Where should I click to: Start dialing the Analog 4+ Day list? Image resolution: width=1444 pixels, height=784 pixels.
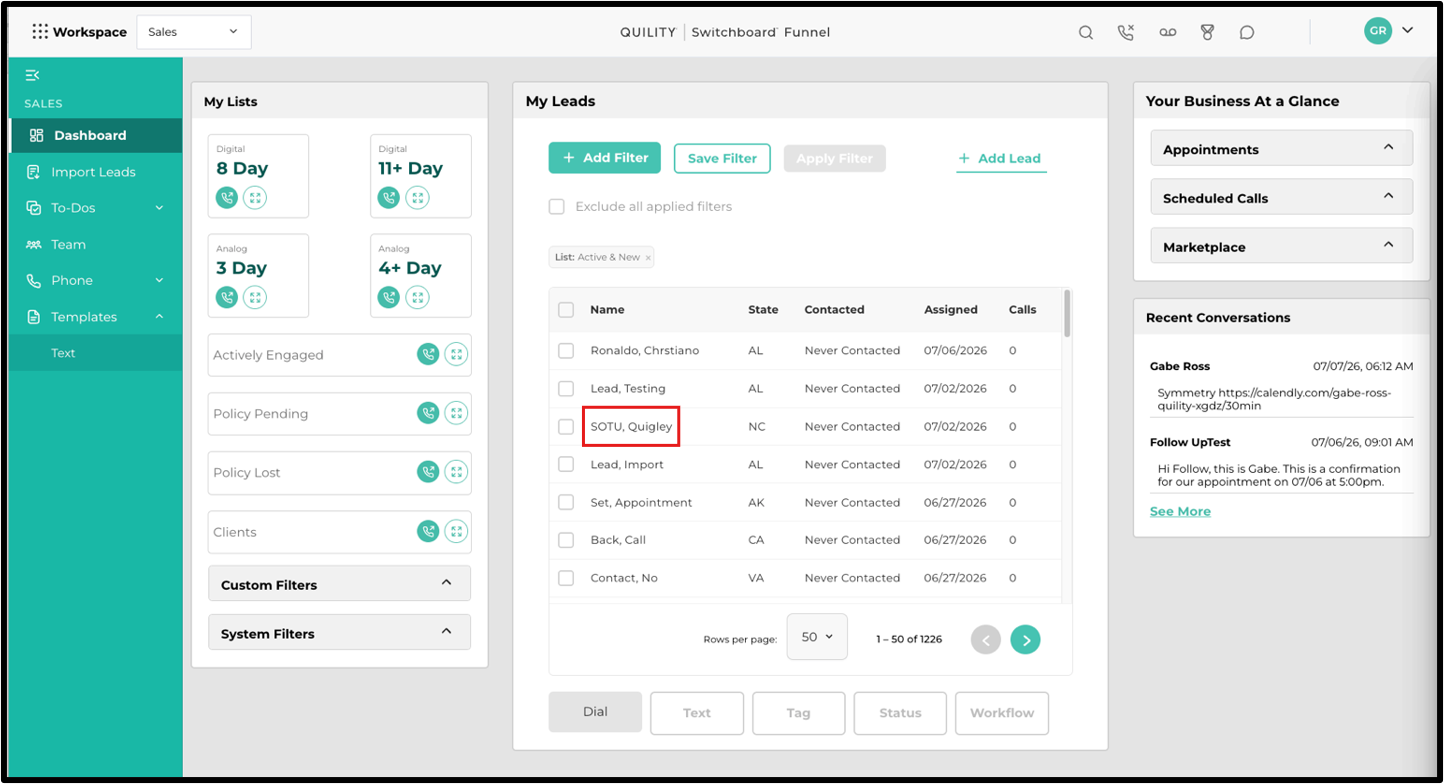pos(389,297)
